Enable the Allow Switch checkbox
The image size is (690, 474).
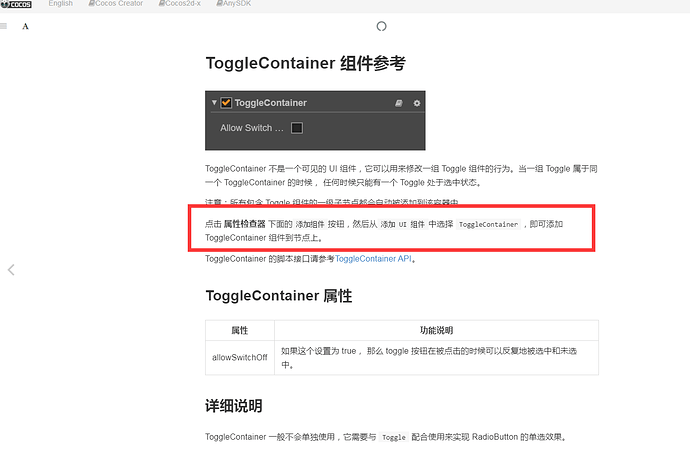click(x=297, y=128)
